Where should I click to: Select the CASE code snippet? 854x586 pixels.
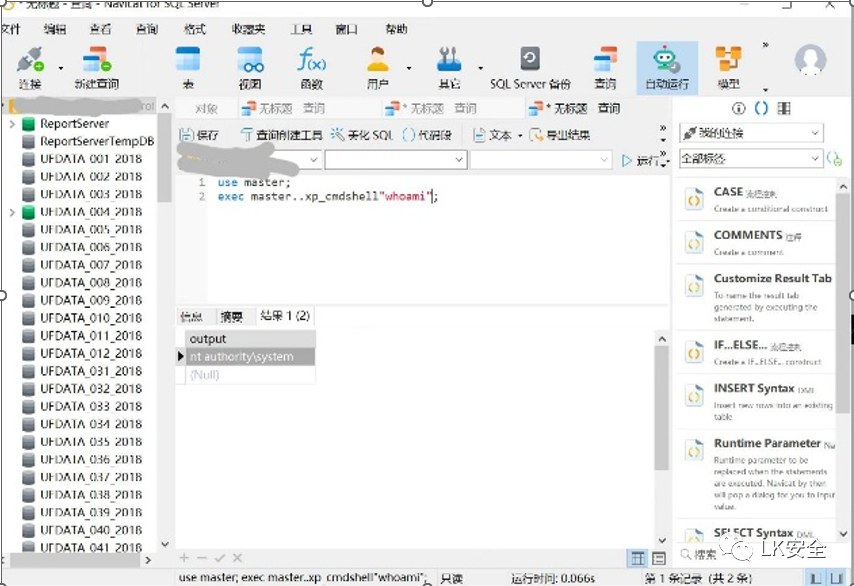click(x=756, y=199)
